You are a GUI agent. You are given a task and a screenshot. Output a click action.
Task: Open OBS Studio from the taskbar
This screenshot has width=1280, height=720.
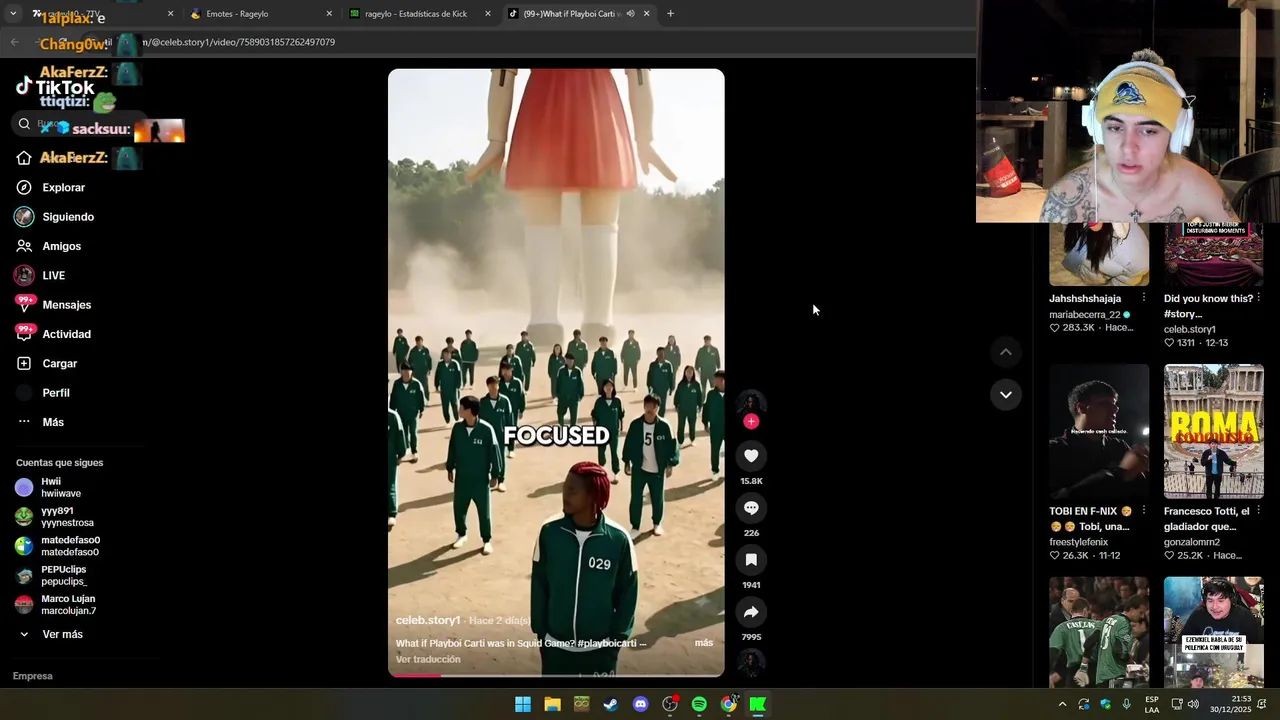pos(670,704)
